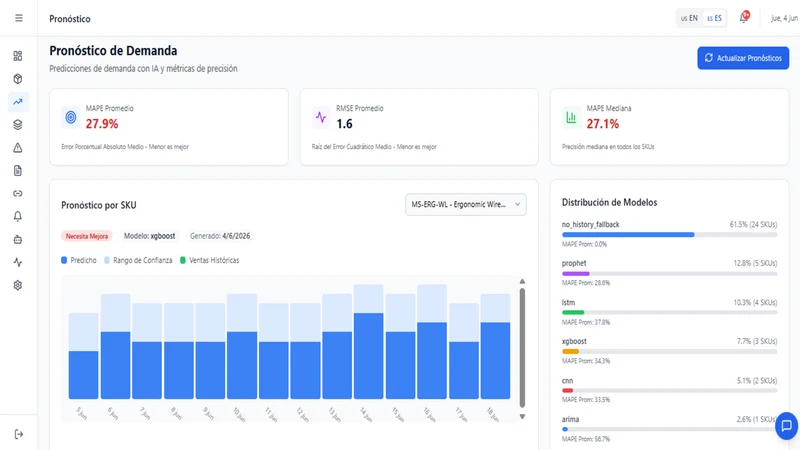Click the prophet model name
Screen dimensions: 800x450
coord(574,263)
